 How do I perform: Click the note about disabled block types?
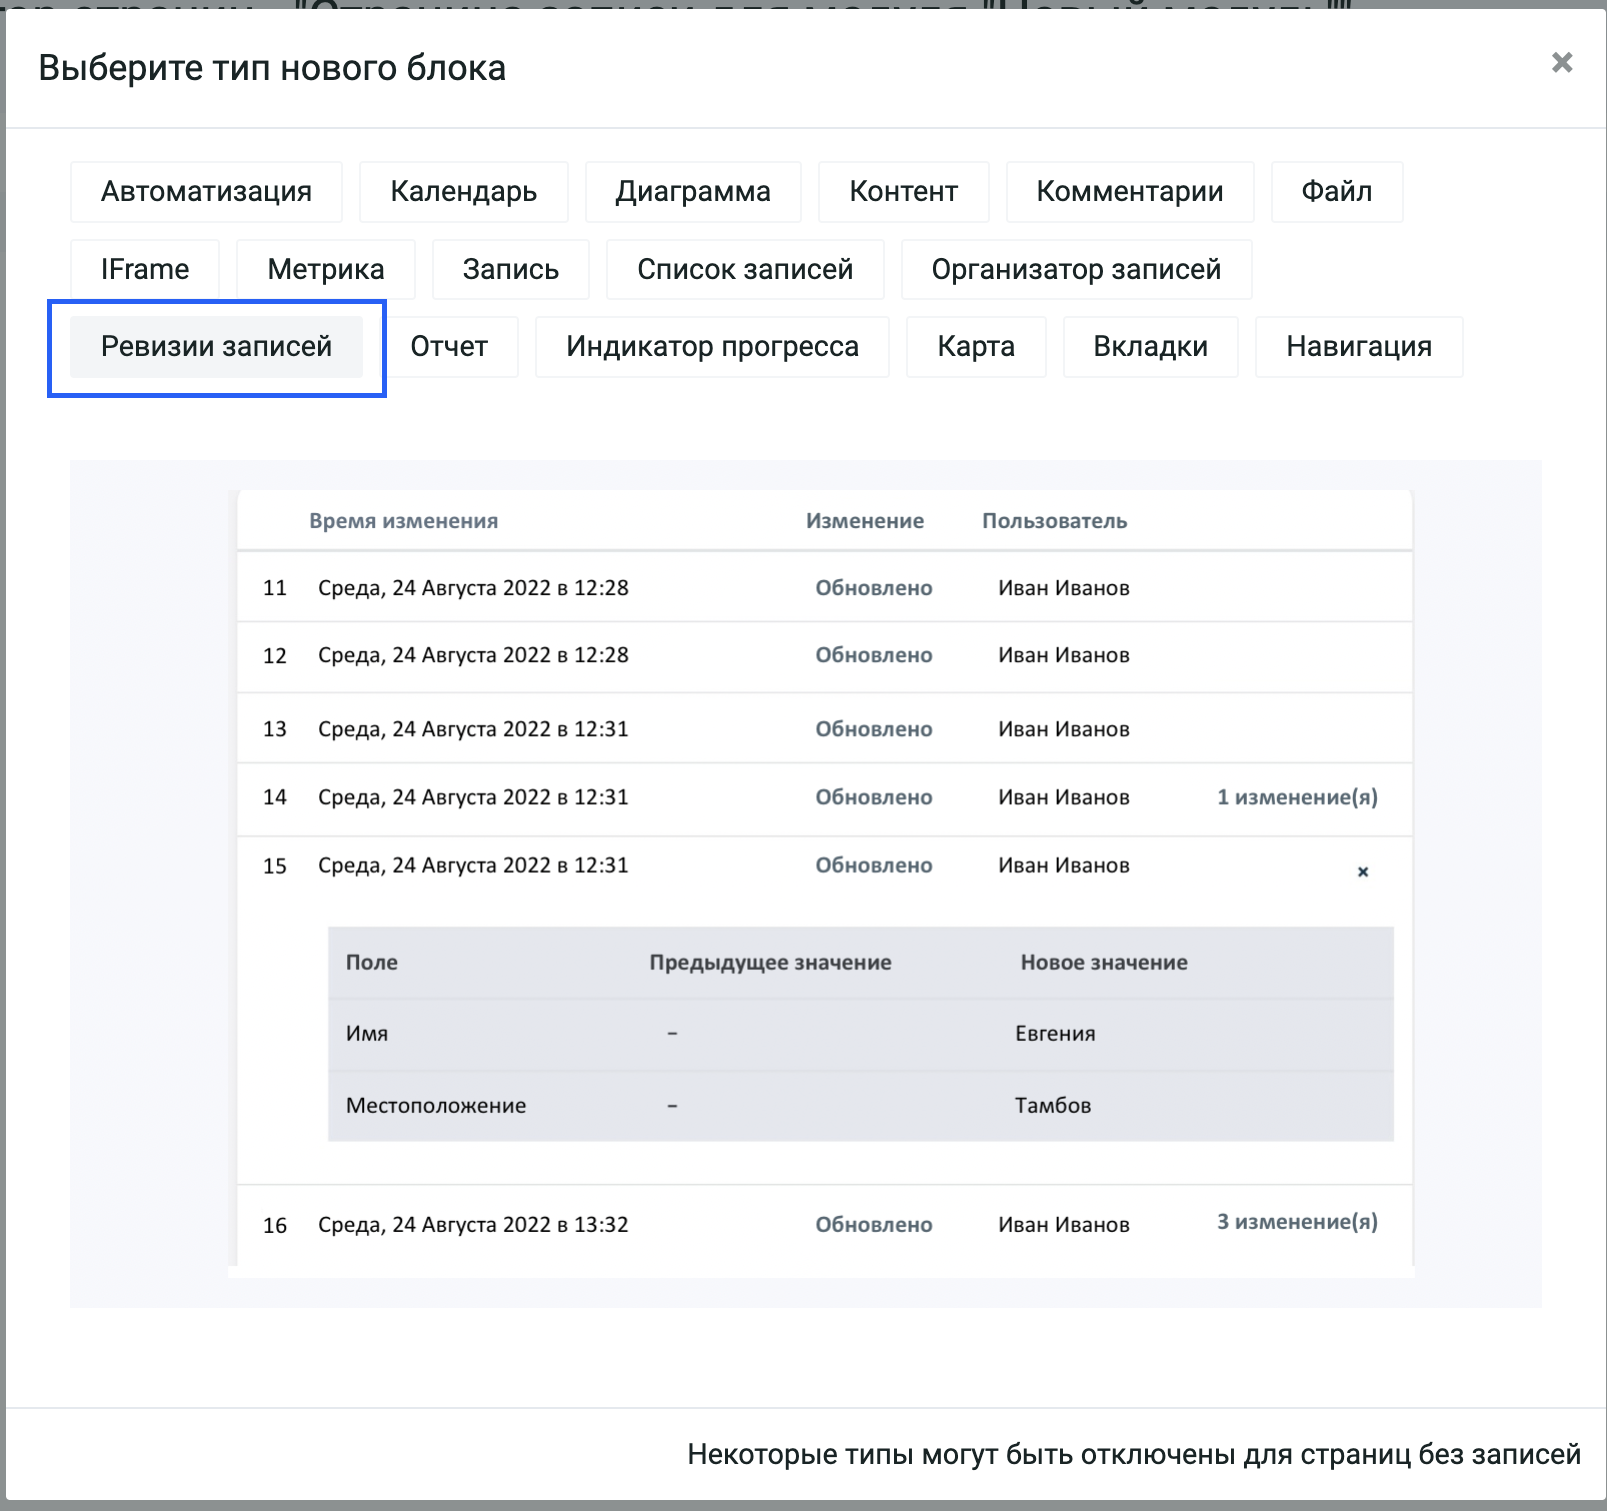(x=1134, y=1454)
